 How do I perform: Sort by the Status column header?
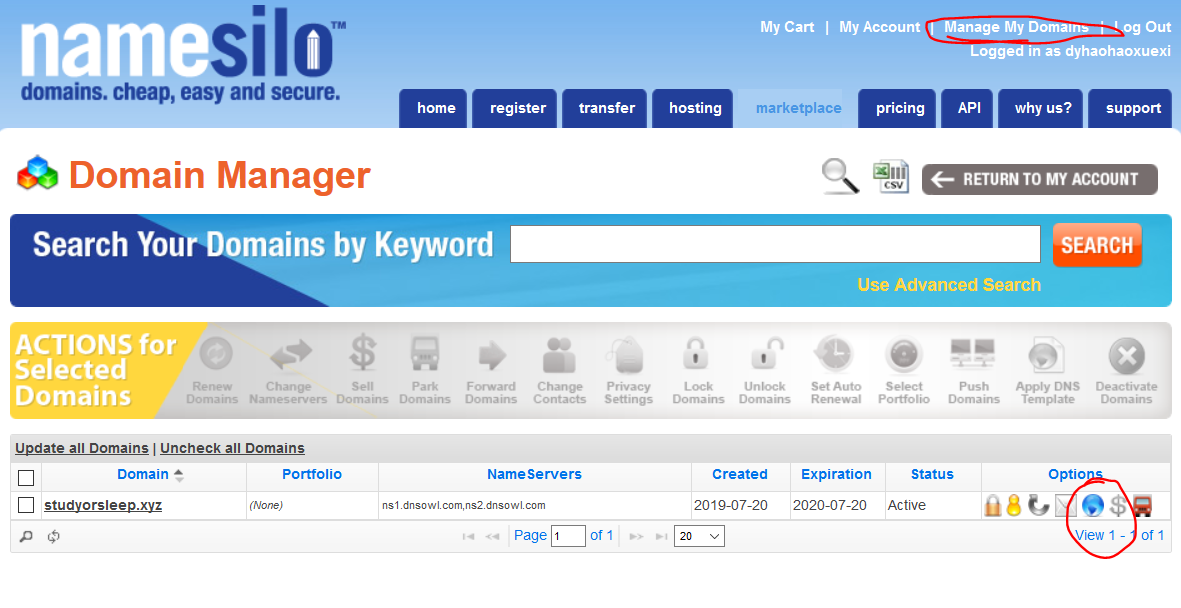click(932, 474)
